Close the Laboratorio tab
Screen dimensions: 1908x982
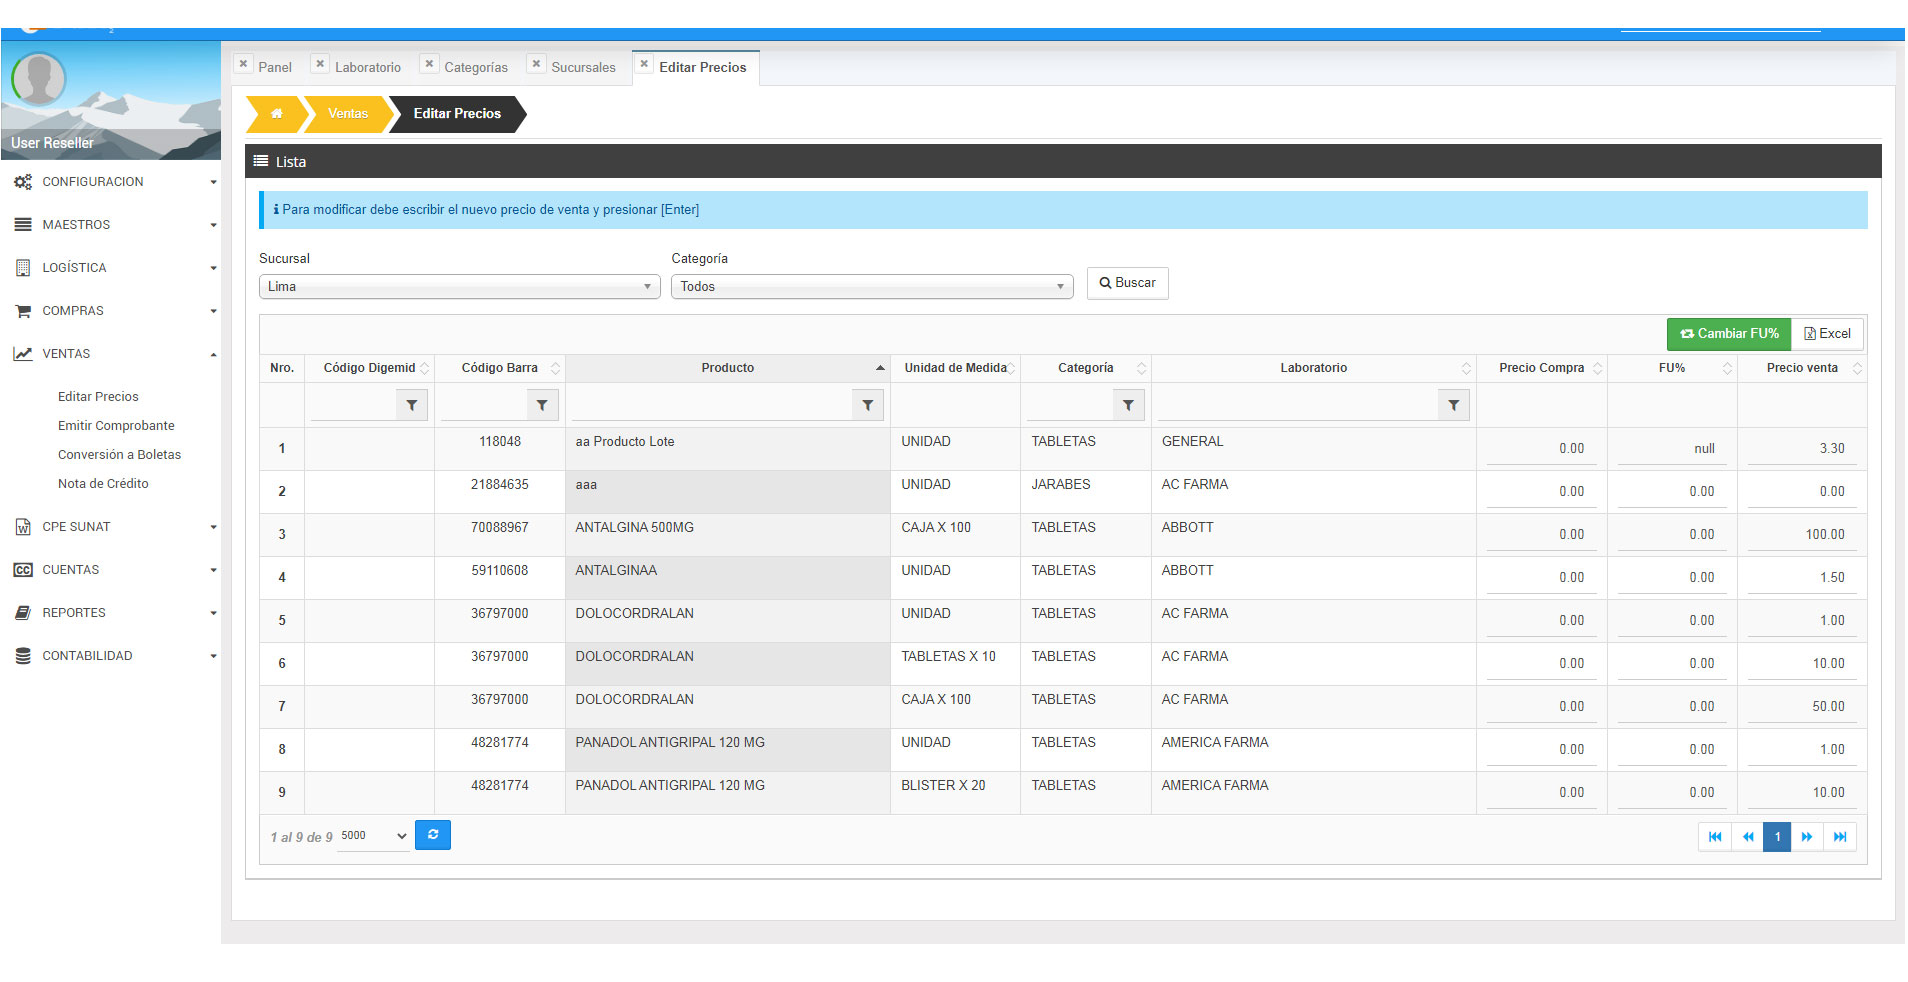[320, 64]
